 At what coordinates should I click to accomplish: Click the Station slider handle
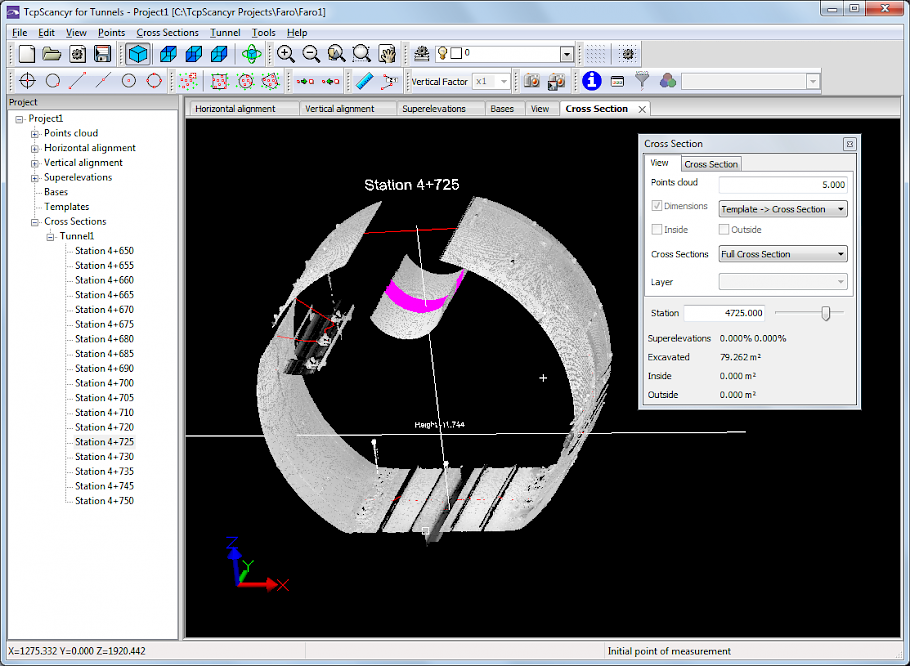tap(826, 313)
